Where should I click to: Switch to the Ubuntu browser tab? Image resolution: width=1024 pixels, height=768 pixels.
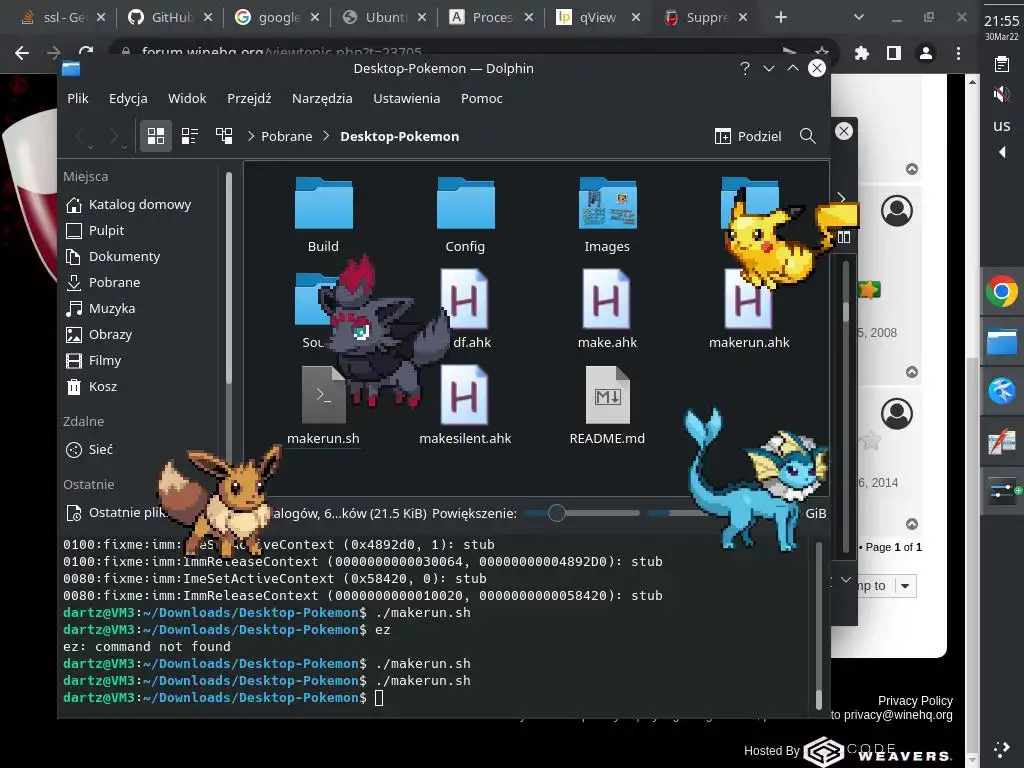pyautogui.click(x=385, y=18)
